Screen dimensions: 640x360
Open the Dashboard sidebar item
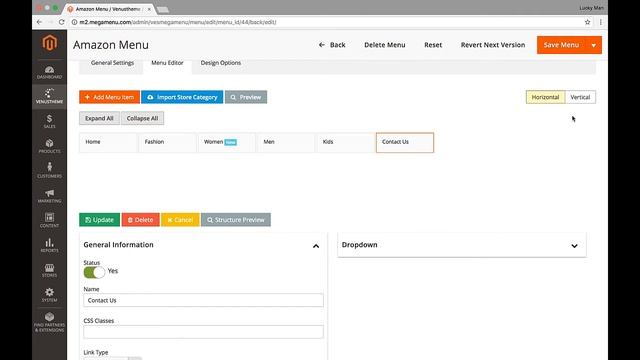click(x=49, y=72)
